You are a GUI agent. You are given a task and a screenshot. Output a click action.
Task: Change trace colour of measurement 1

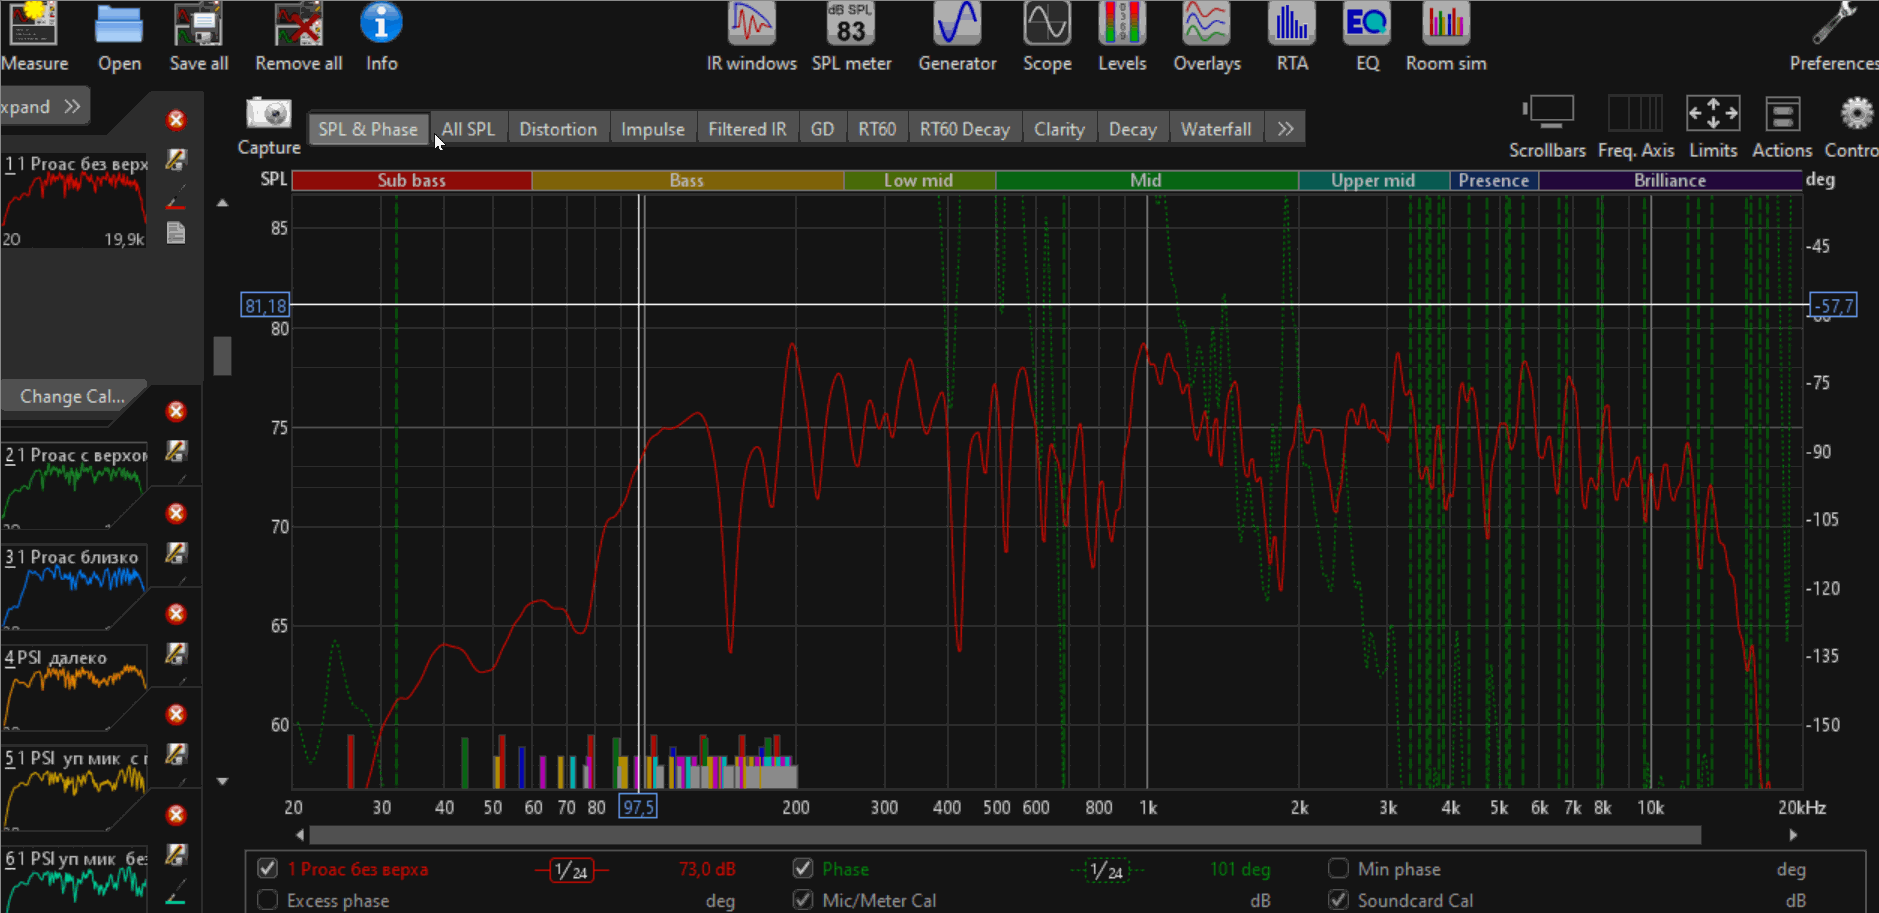coord(176,198)
